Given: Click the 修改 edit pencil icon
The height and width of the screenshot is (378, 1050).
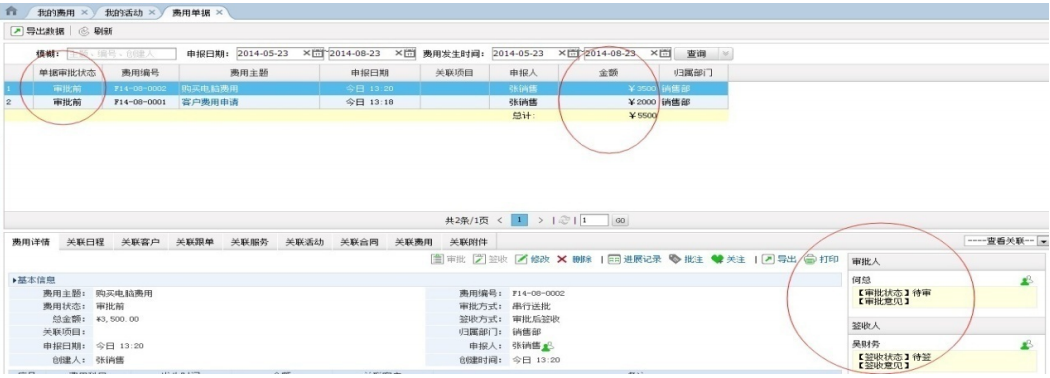Looking at the screenshot, I should click(x=521, y=259).
